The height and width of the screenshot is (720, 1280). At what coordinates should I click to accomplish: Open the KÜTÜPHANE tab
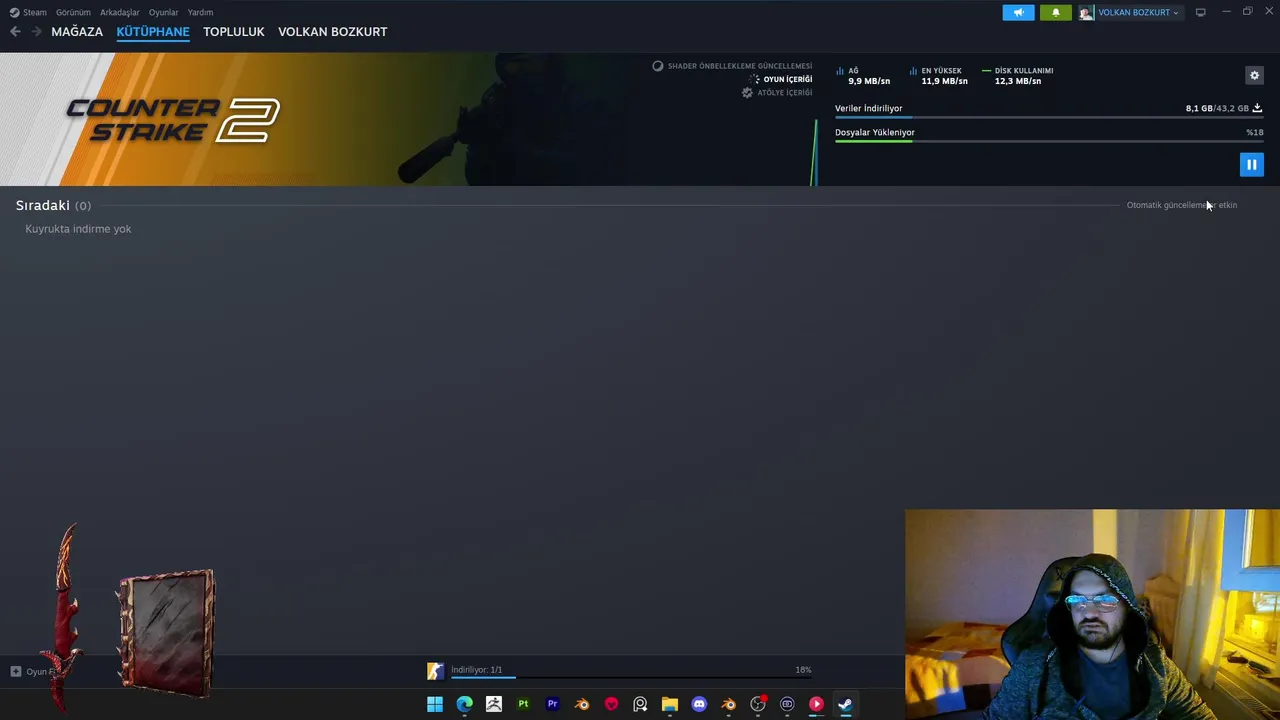click(153, 32)
